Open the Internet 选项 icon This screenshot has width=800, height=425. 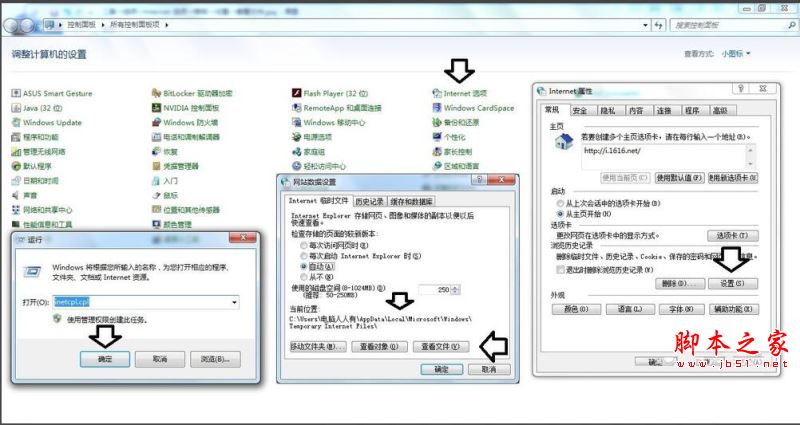click(x=437, y=93)
